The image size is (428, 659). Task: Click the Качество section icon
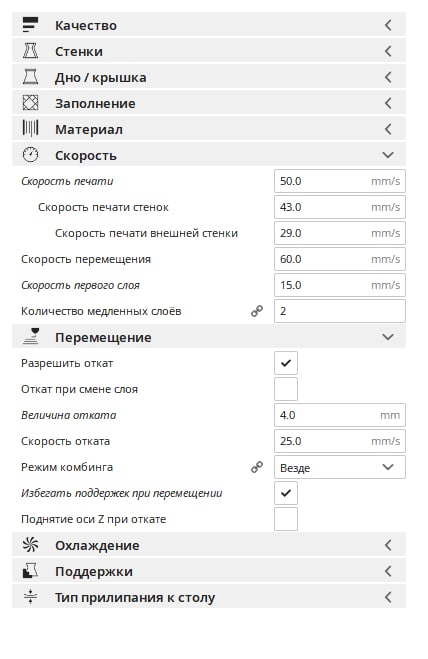click(x=30, y=25)
